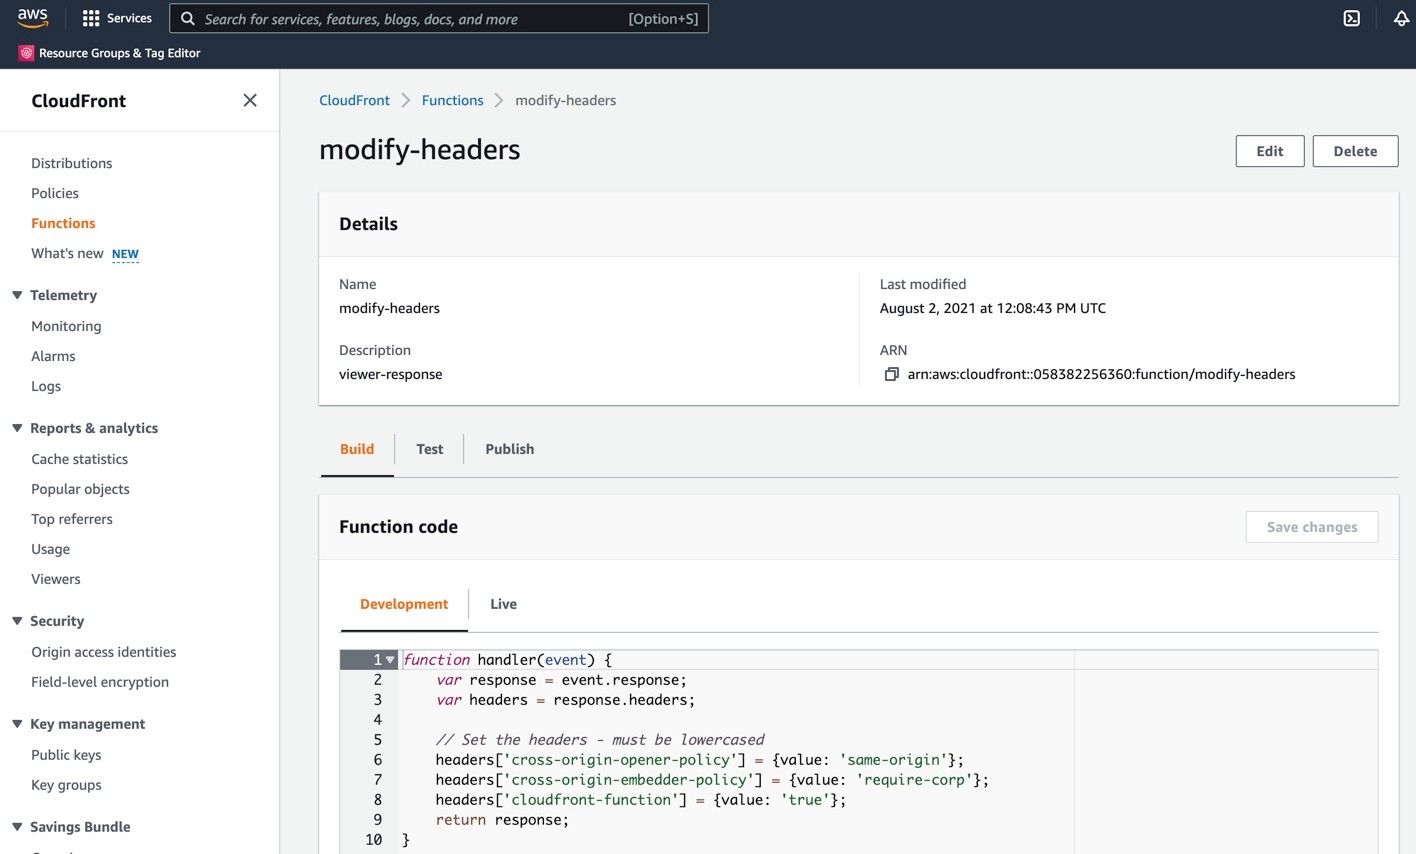Collapse the Security section
1416x854 pixels.
pos(17,621)
